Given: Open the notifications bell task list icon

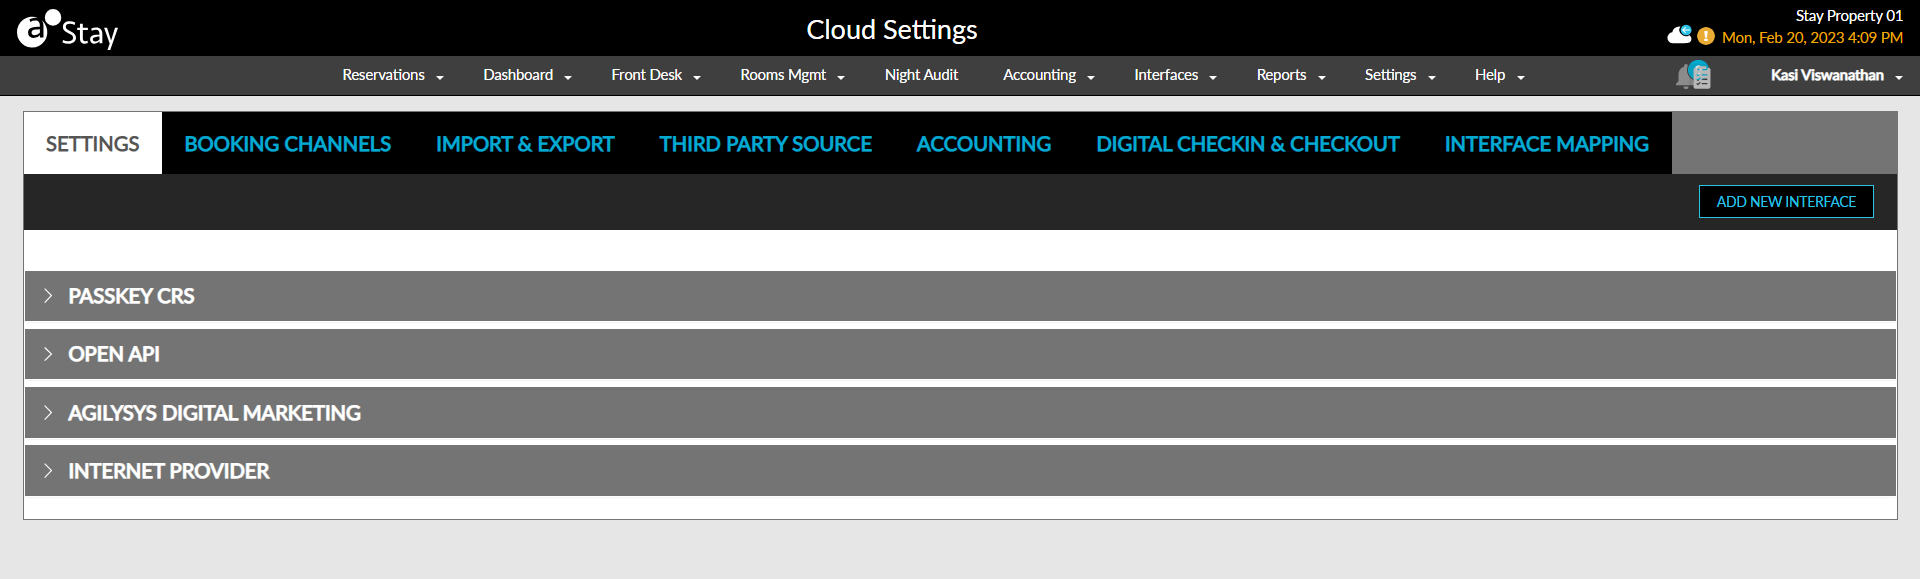Looking at the screenshot, I should tap(1693, 75).
